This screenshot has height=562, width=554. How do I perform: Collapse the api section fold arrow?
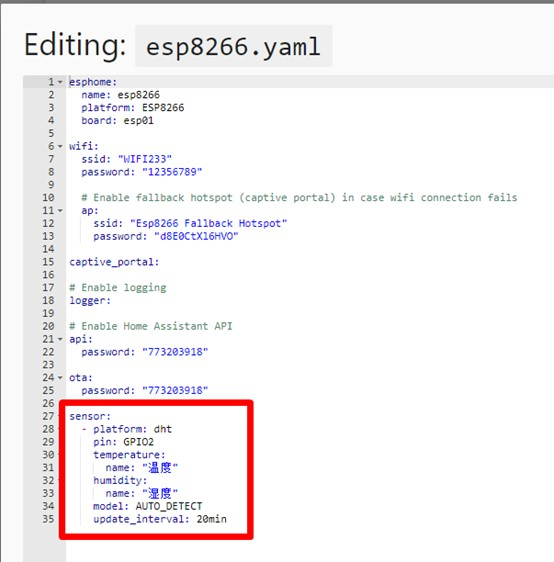tap(60, 339)
